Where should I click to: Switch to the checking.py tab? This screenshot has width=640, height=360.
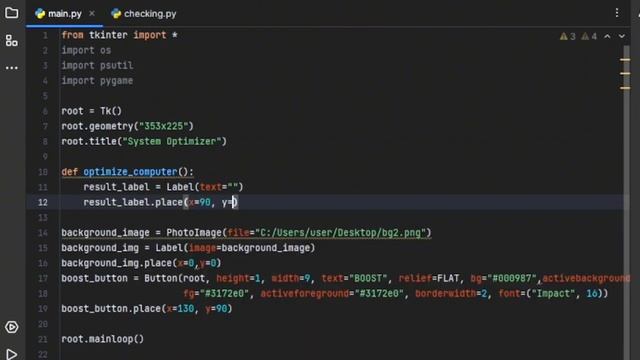click(144, 13)
